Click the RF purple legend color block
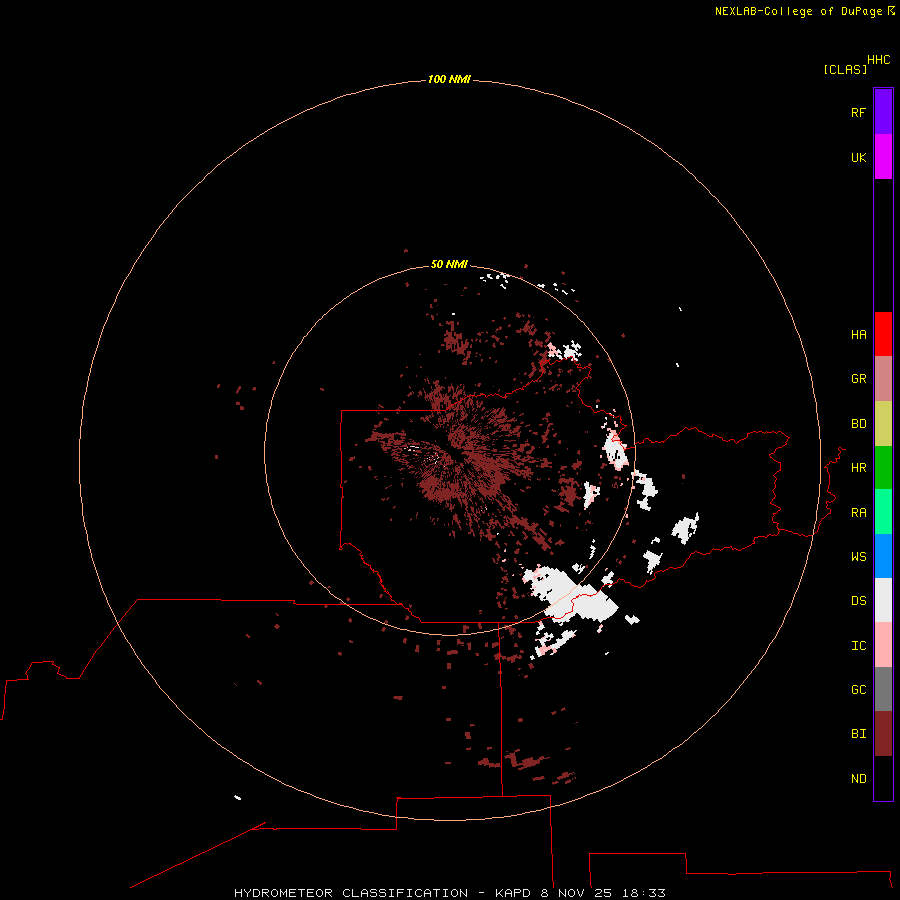 883,112
